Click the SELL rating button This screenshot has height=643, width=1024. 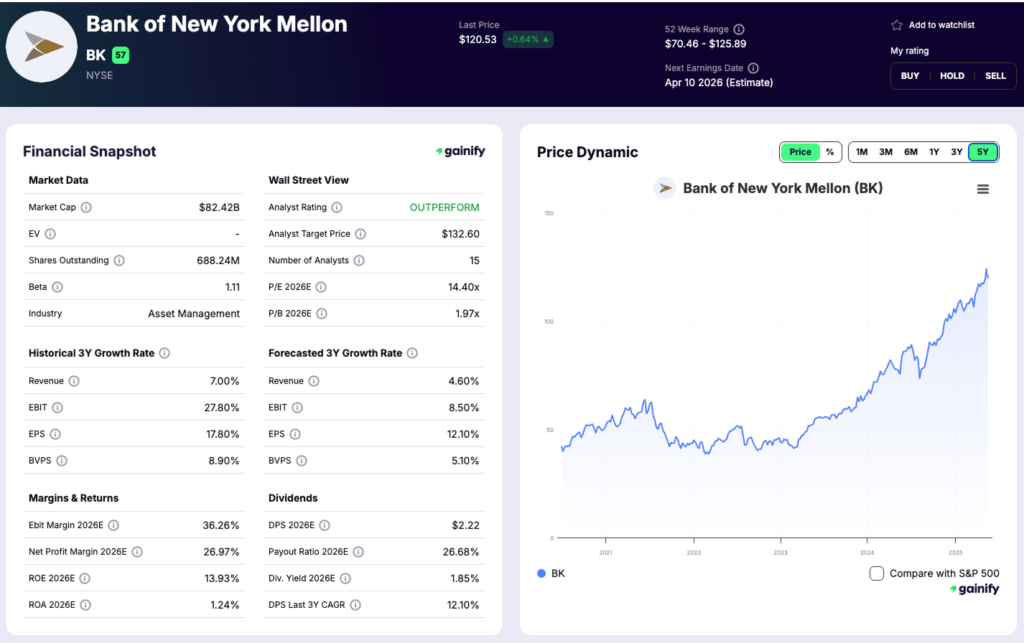[x=995, y=75]
